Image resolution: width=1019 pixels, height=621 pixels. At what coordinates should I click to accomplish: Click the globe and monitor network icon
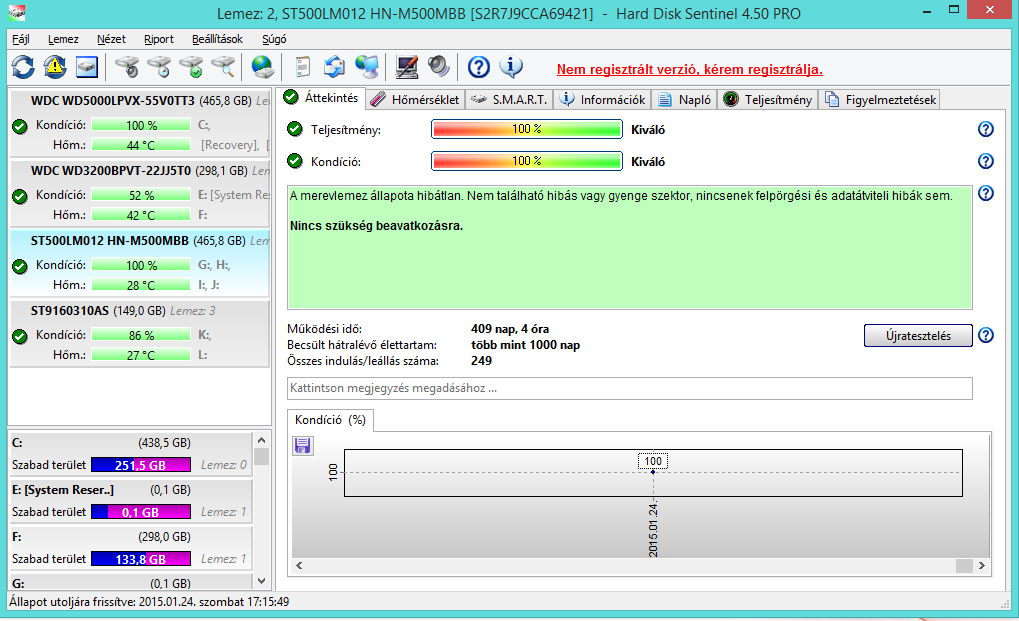tap(367, 67)
